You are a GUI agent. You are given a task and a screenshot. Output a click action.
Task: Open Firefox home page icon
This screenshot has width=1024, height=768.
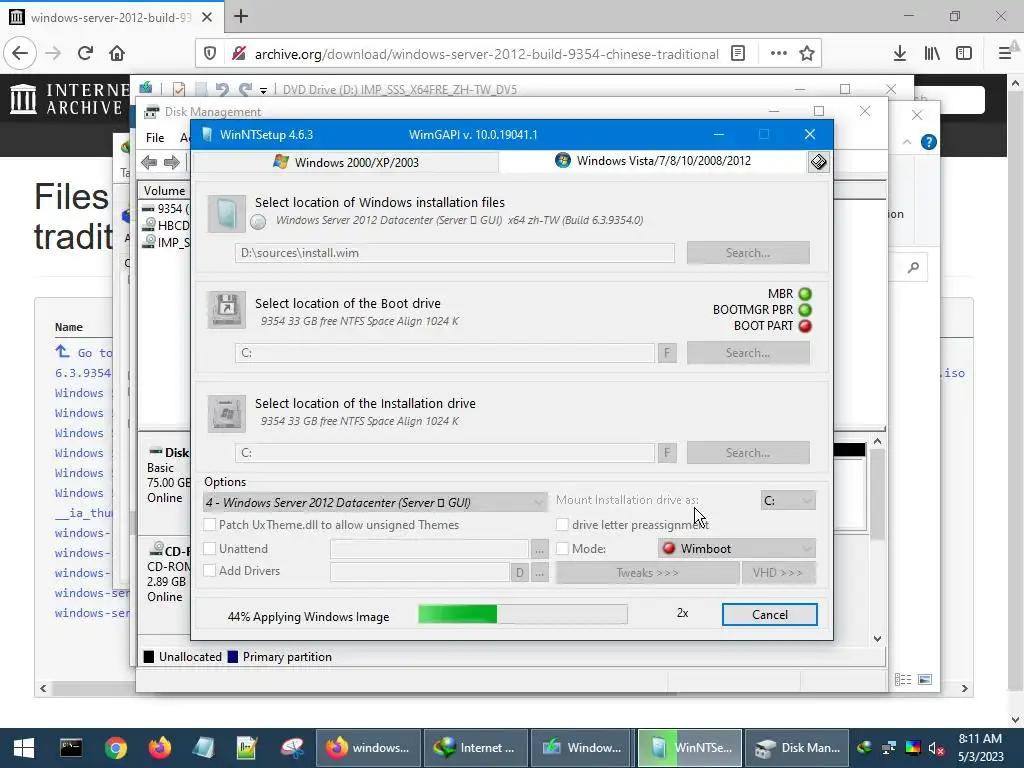point(117,53)
